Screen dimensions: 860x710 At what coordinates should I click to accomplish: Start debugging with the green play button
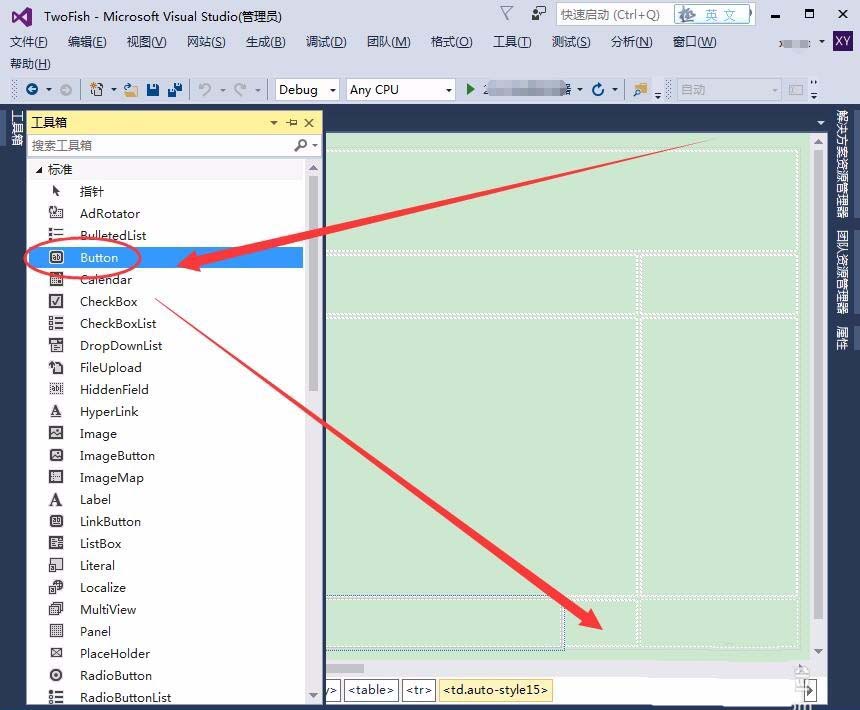469,89
